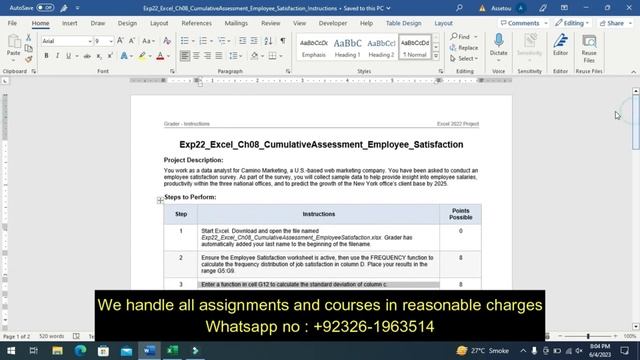Apply the Heading 2 style
This screenshot has width=640, height=360.
pos(381,47)
